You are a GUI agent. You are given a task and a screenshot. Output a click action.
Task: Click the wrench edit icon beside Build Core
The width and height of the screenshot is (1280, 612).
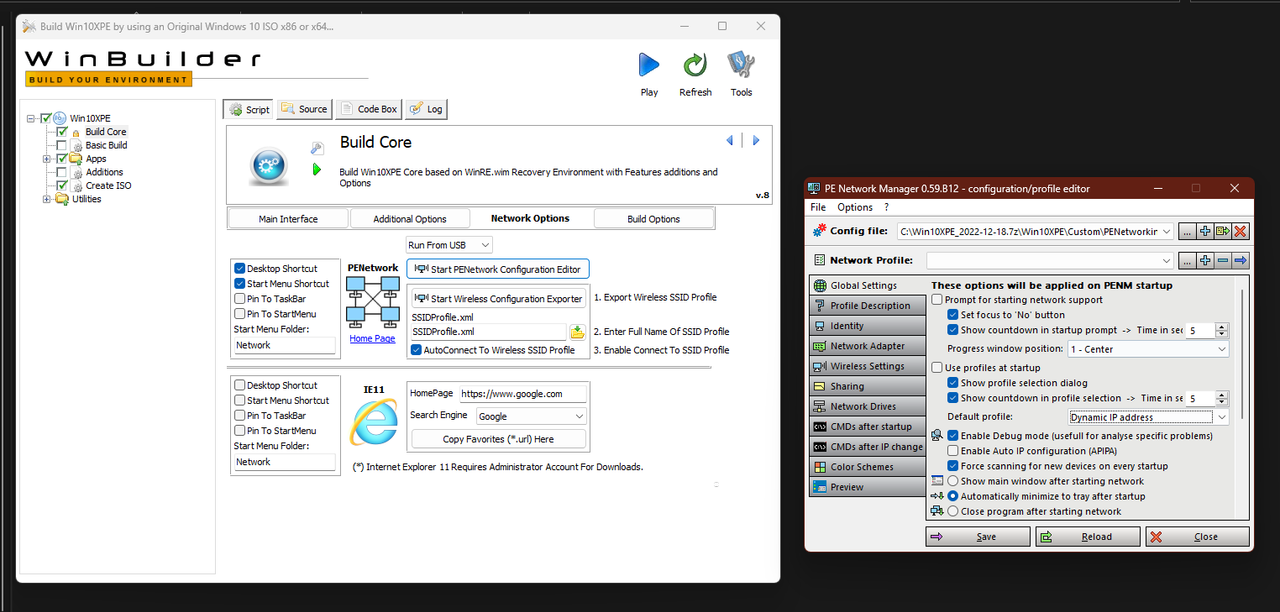tap(317, 147)
